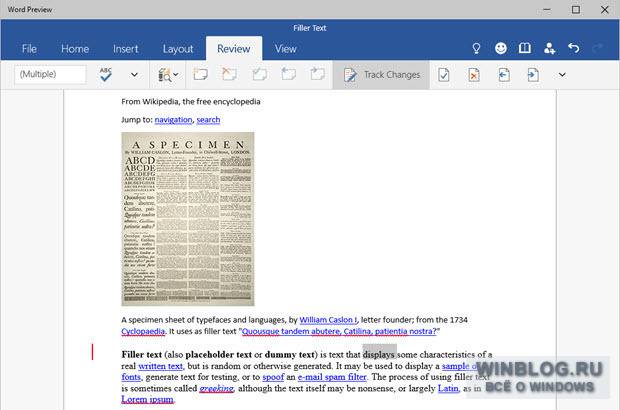This screenshot has height=410, width=620.
Task: Open the Cyclopaedia link
Action: click(143, 331)
